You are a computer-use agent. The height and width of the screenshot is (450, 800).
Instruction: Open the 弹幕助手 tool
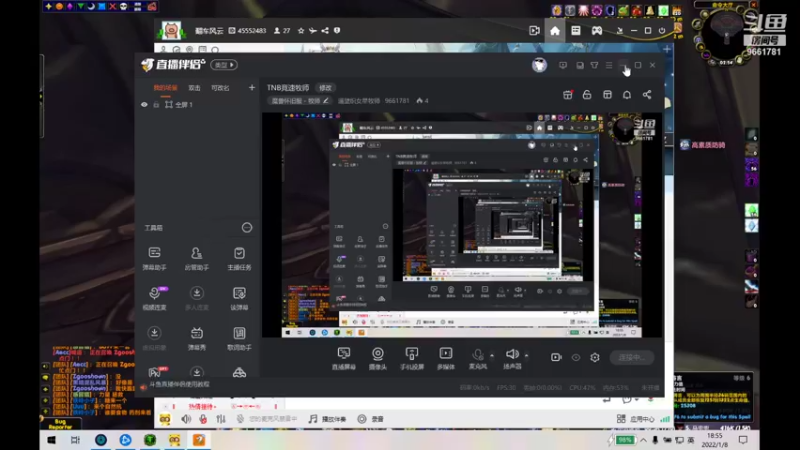point(154,258)
